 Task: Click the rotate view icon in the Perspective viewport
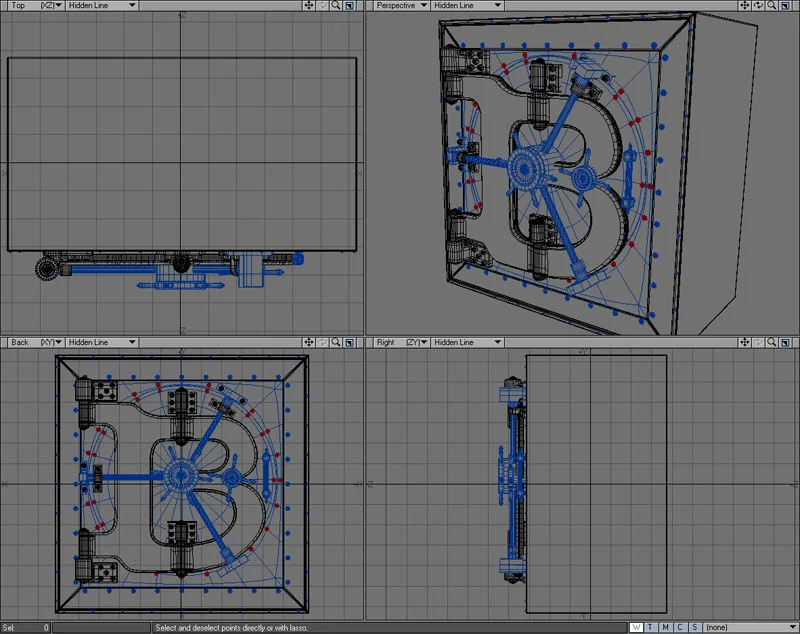(758, 6)
